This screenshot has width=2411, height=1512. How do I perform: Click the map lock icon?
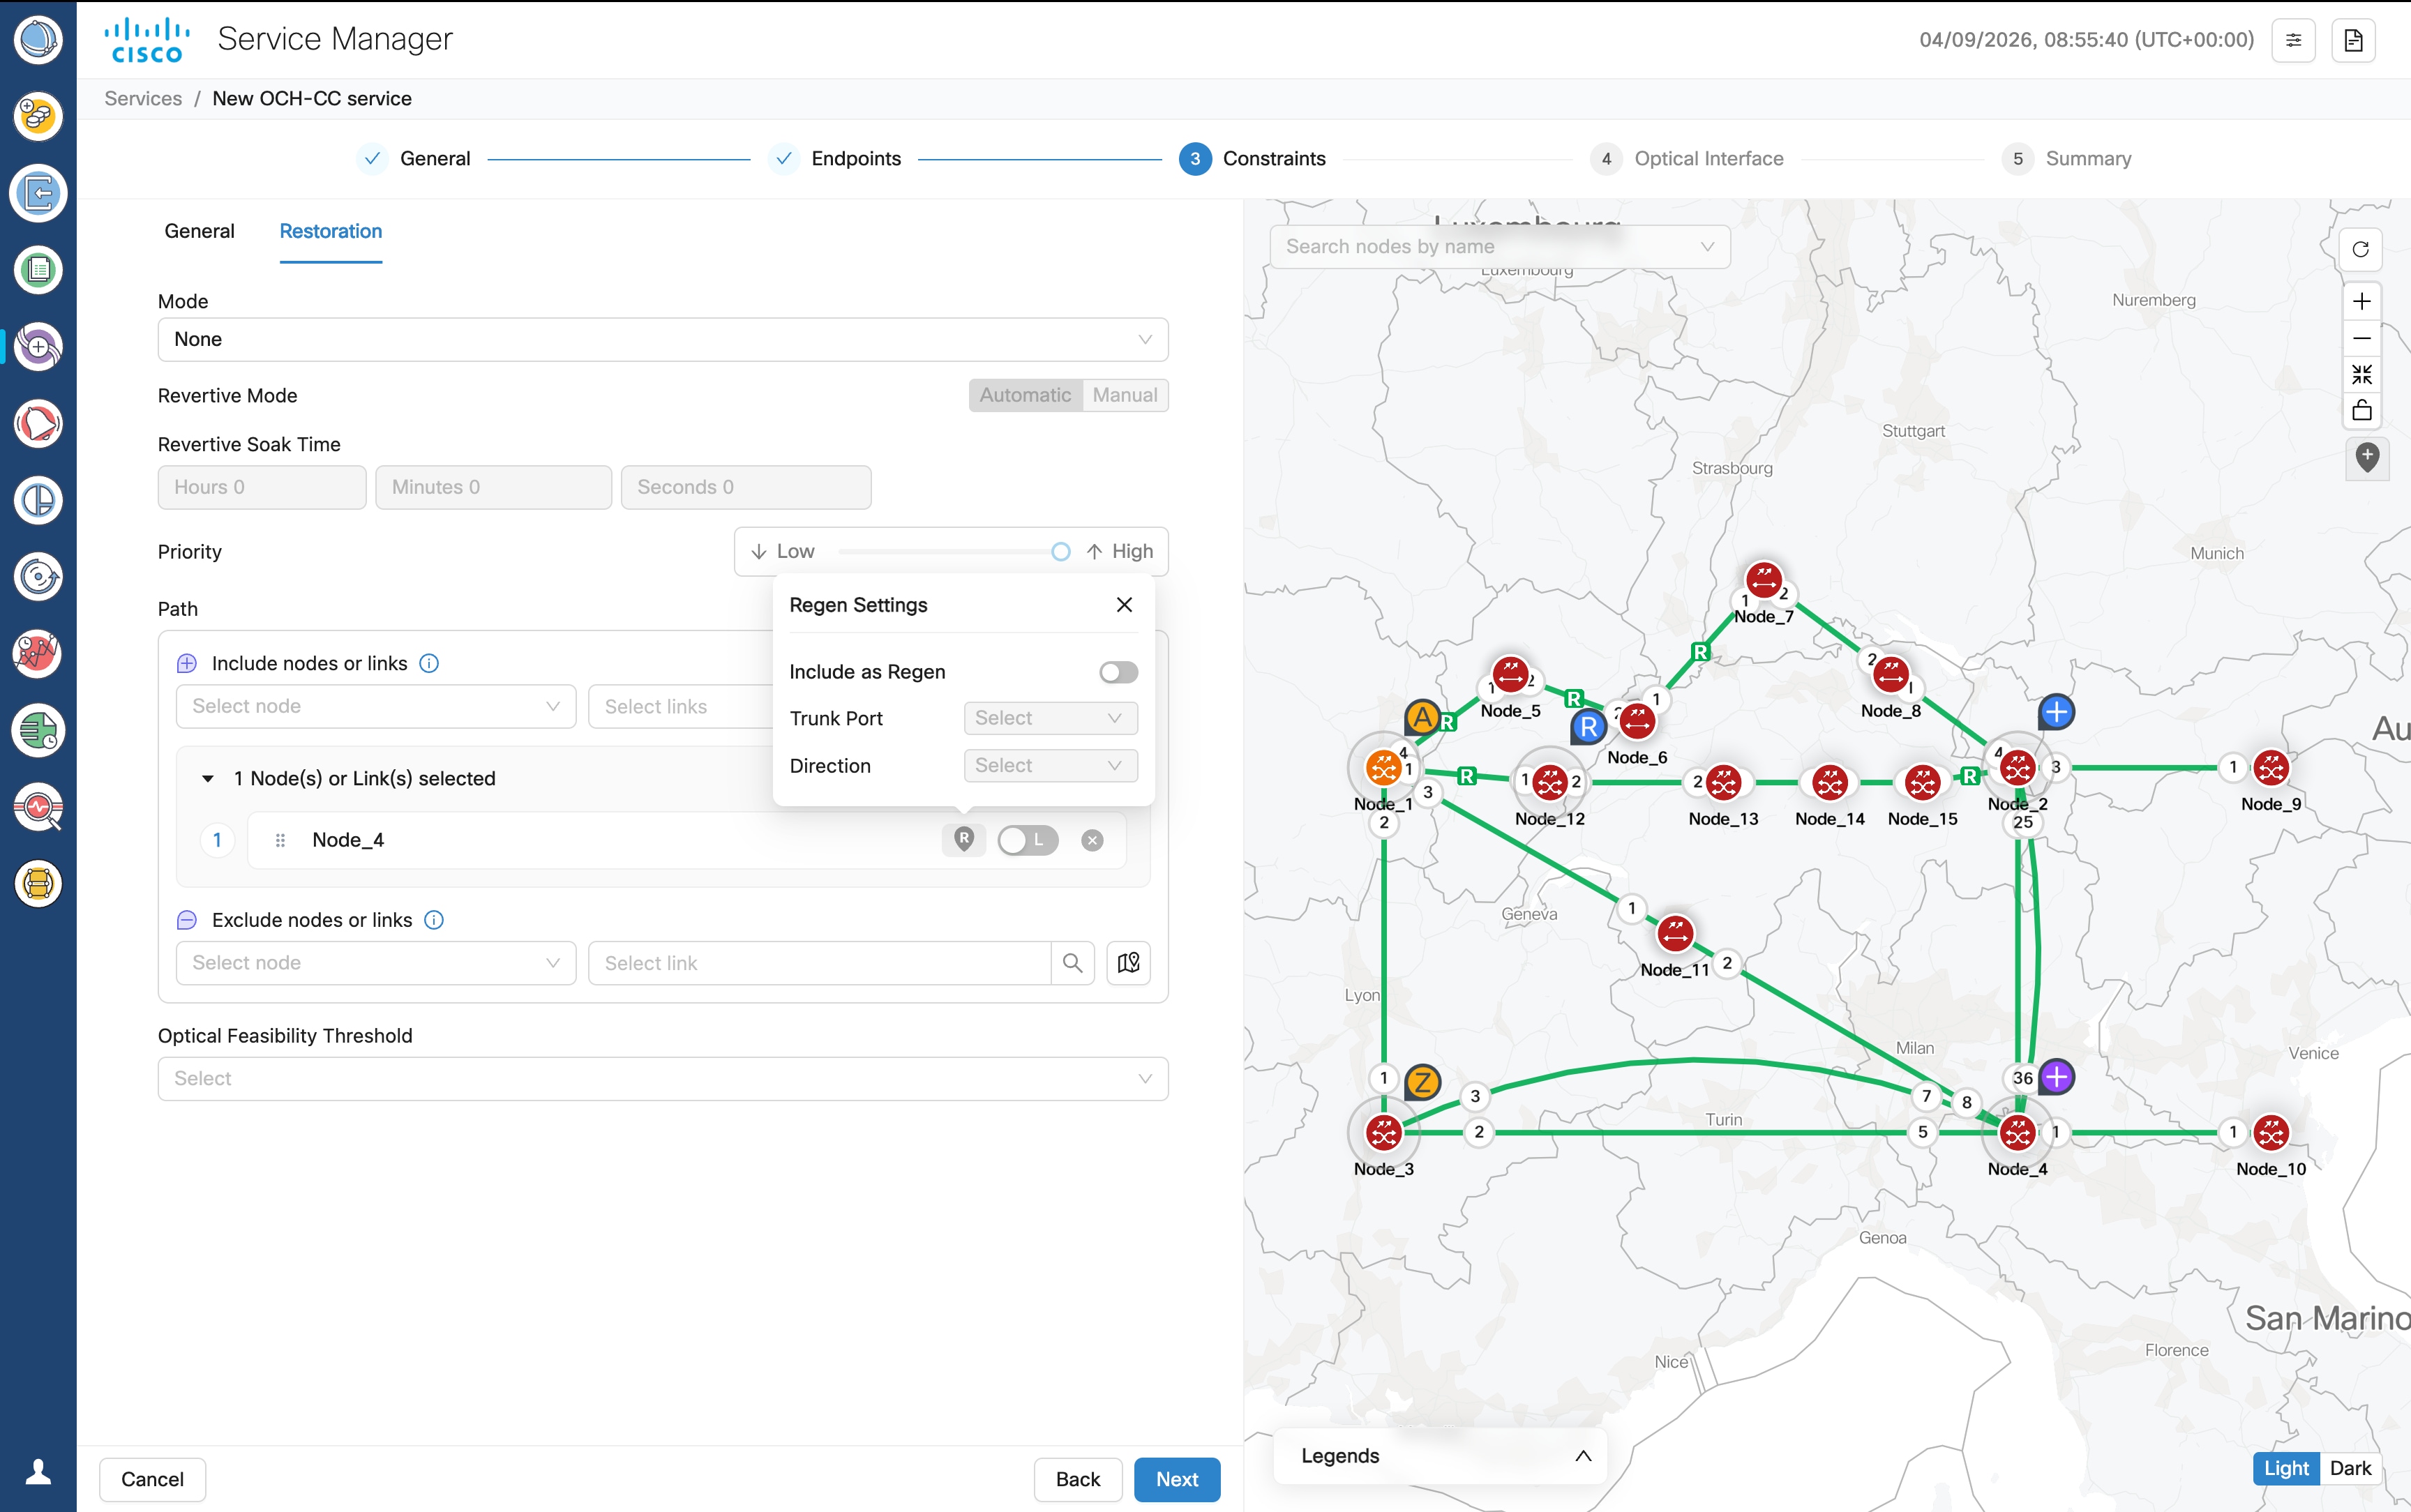(x=2361, y=410)
